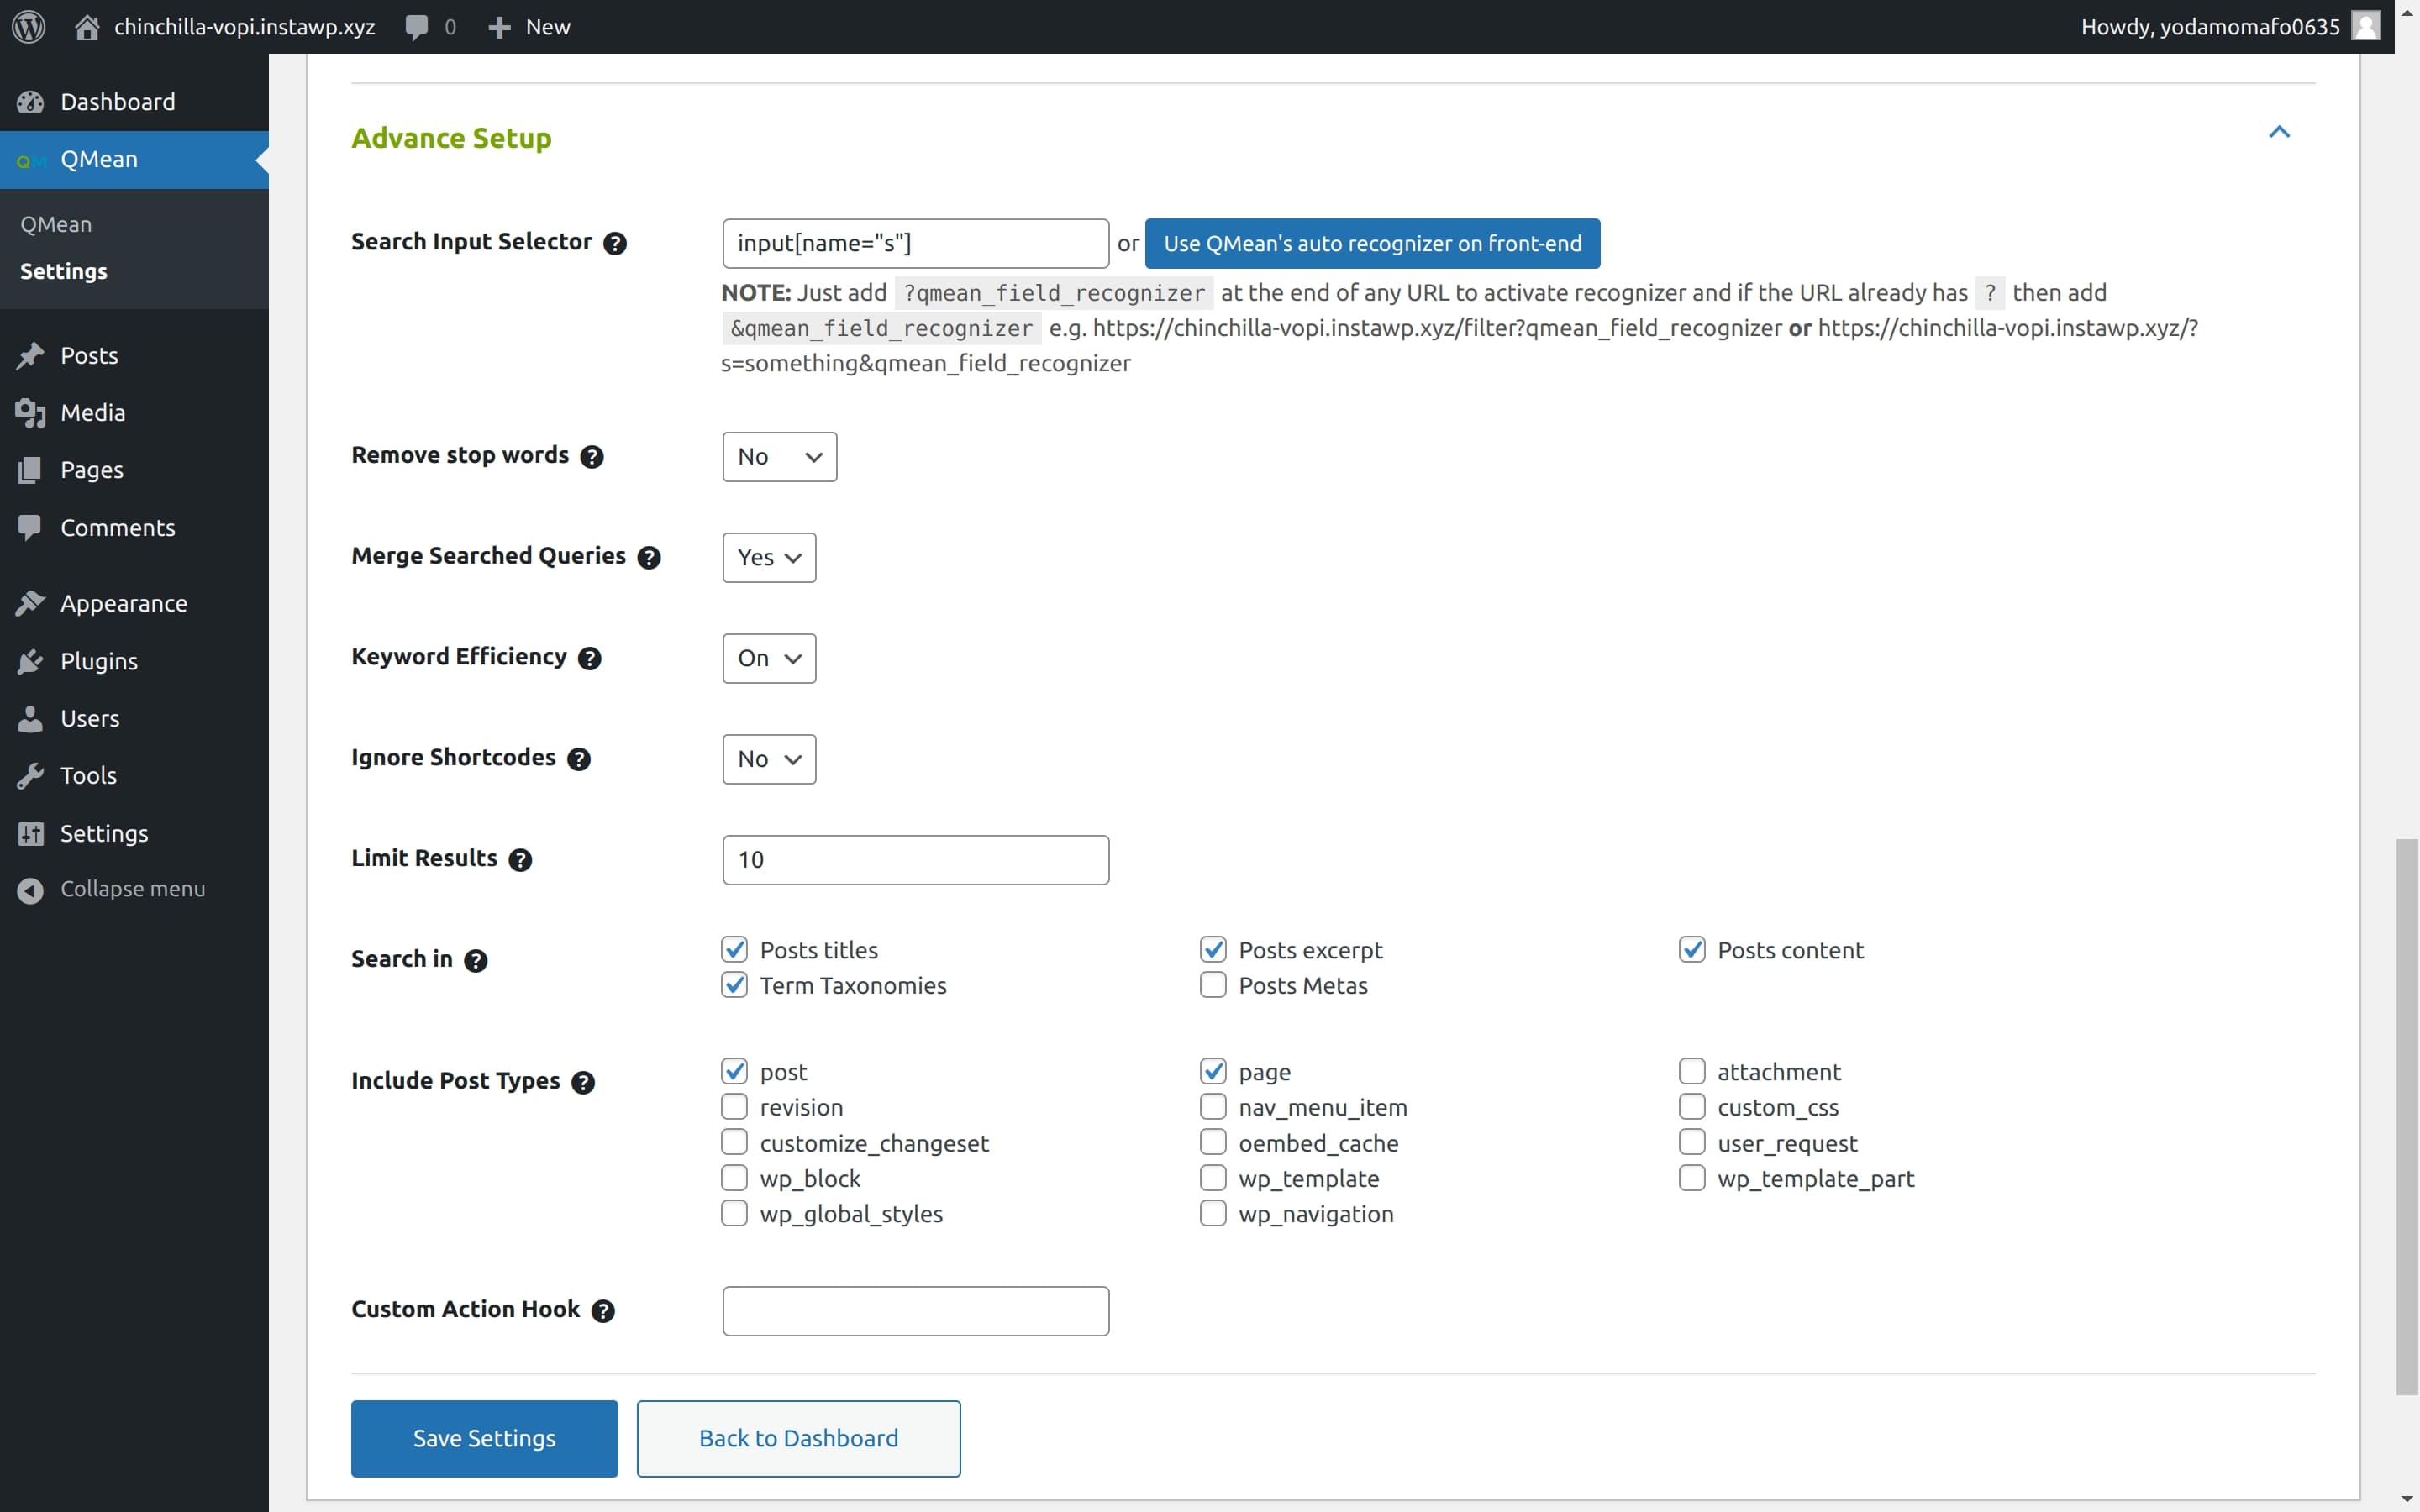
Task: Click the Plugins plug icon
Action: coord(30,661)
